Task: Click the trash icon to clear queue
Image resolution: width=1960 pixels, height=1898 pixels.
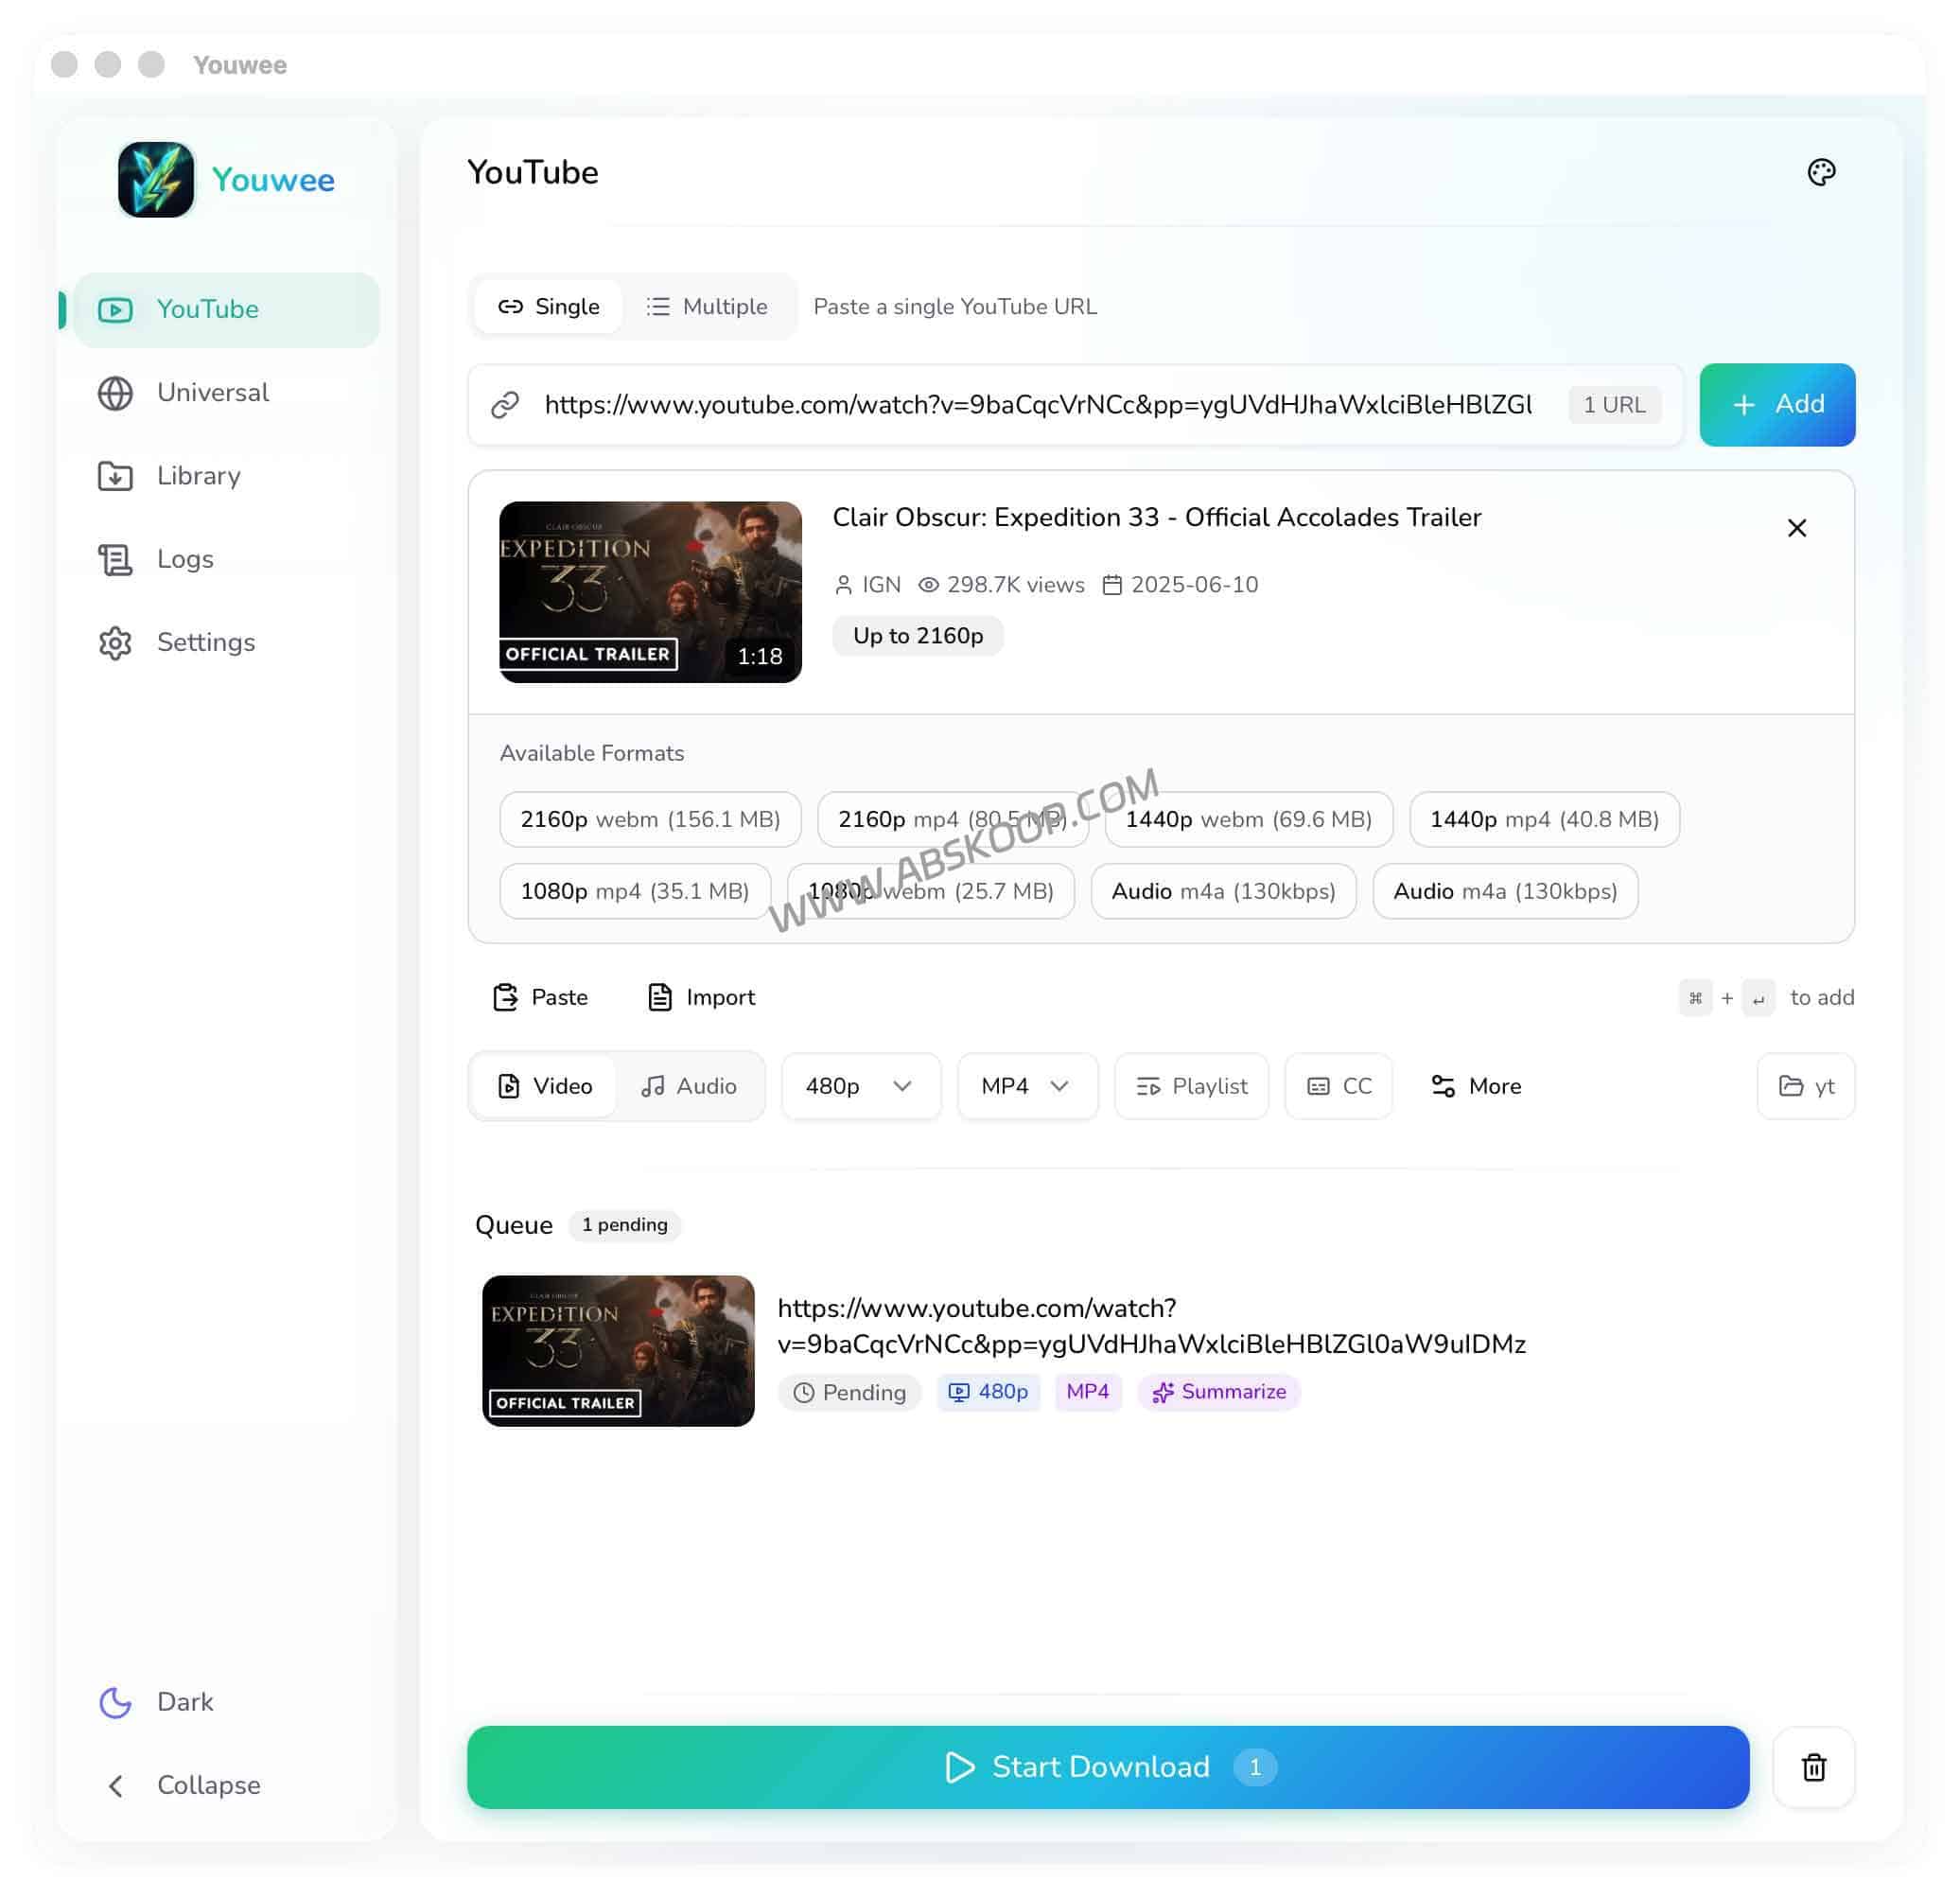Action: (1813, 1767)
